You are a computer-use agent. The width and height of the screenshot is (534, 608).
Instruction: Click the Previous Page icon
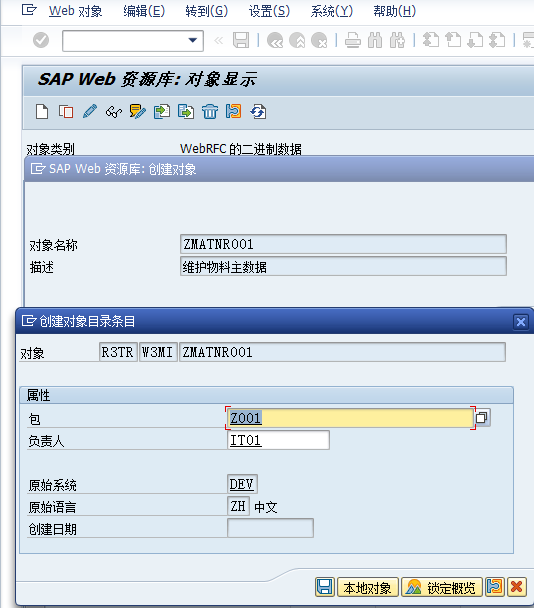pyautogui.click(x=453, y=40)
